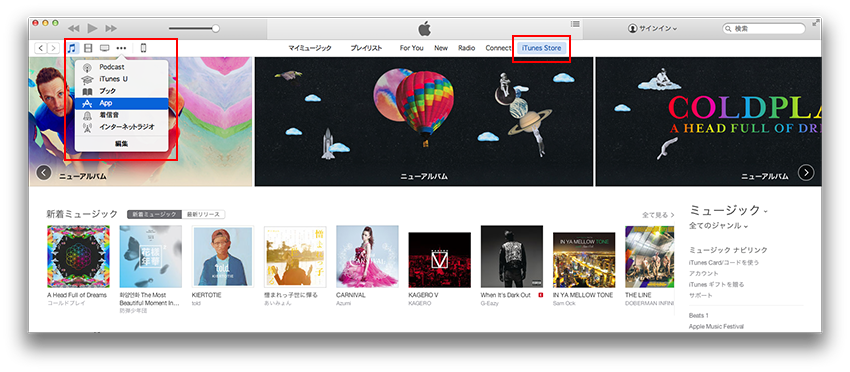Open the Connect tab
850x372 pixels.
tap(498, 48)
